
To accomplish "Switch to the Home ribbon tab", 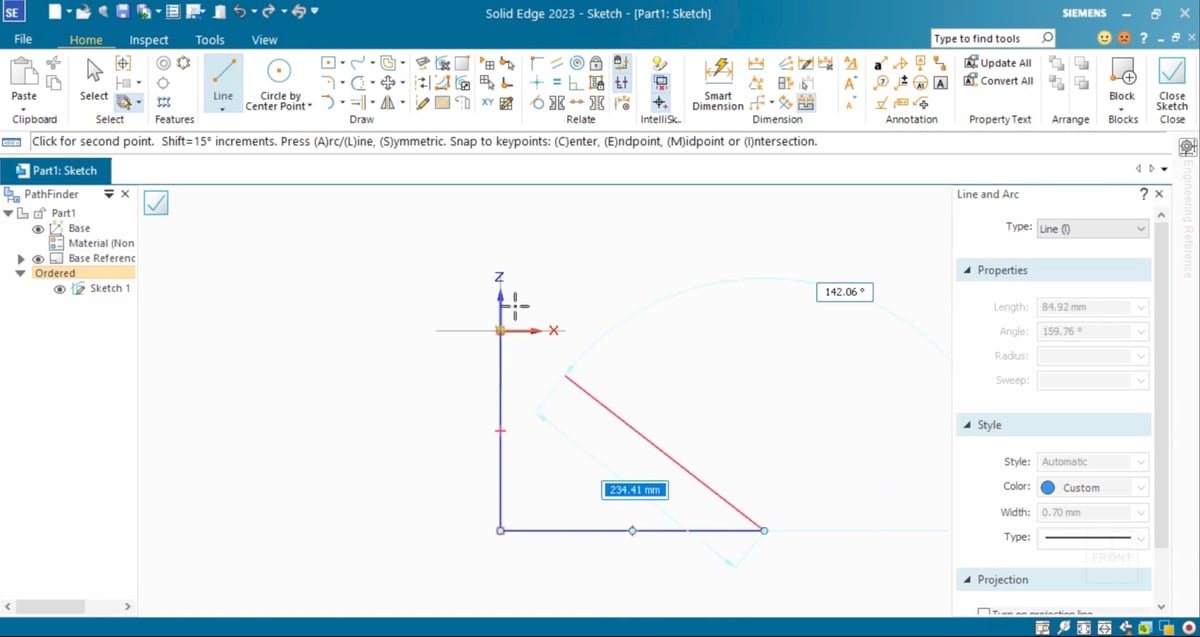I will click(86, 40).
